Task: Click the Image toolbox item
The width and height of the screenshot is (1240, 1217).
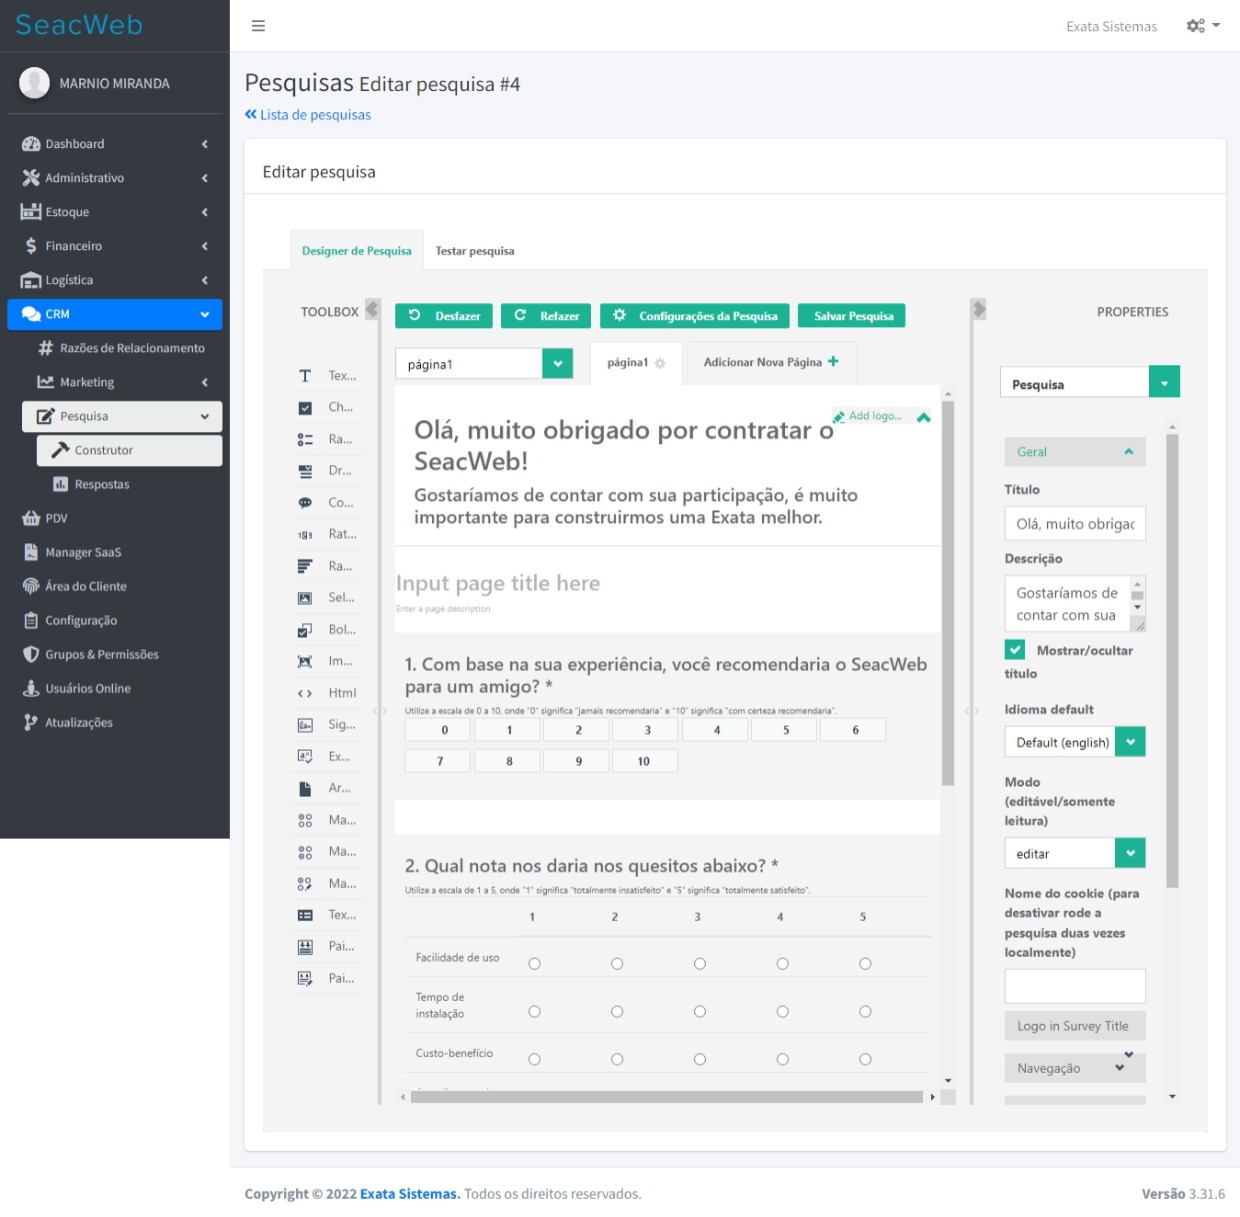Action: (327, 661)
